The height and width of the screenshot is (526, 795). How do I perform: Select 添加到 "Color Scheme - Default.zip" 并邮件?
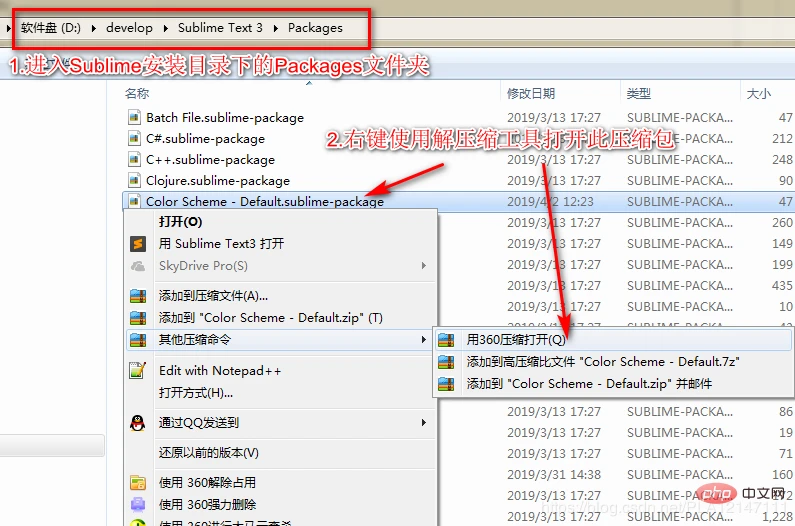pos(589,384)
